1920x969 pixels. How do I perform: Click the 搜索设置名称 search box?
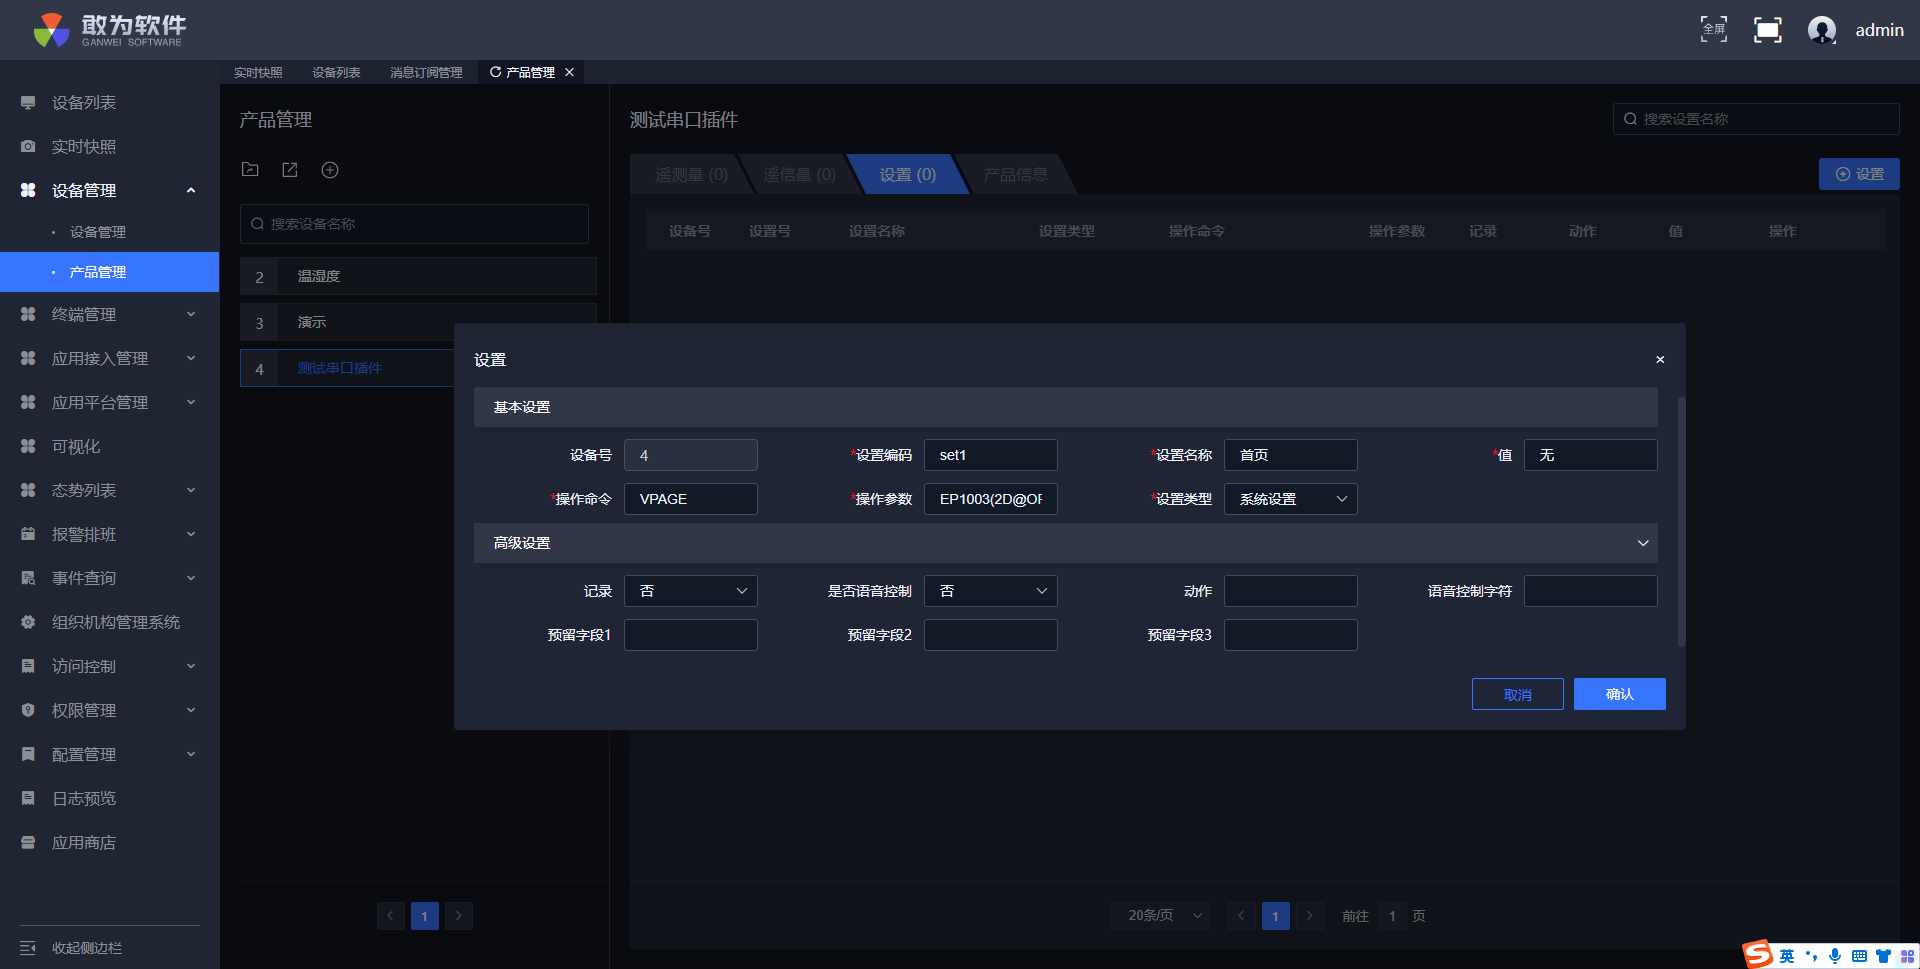click(x=1756, y=119)
